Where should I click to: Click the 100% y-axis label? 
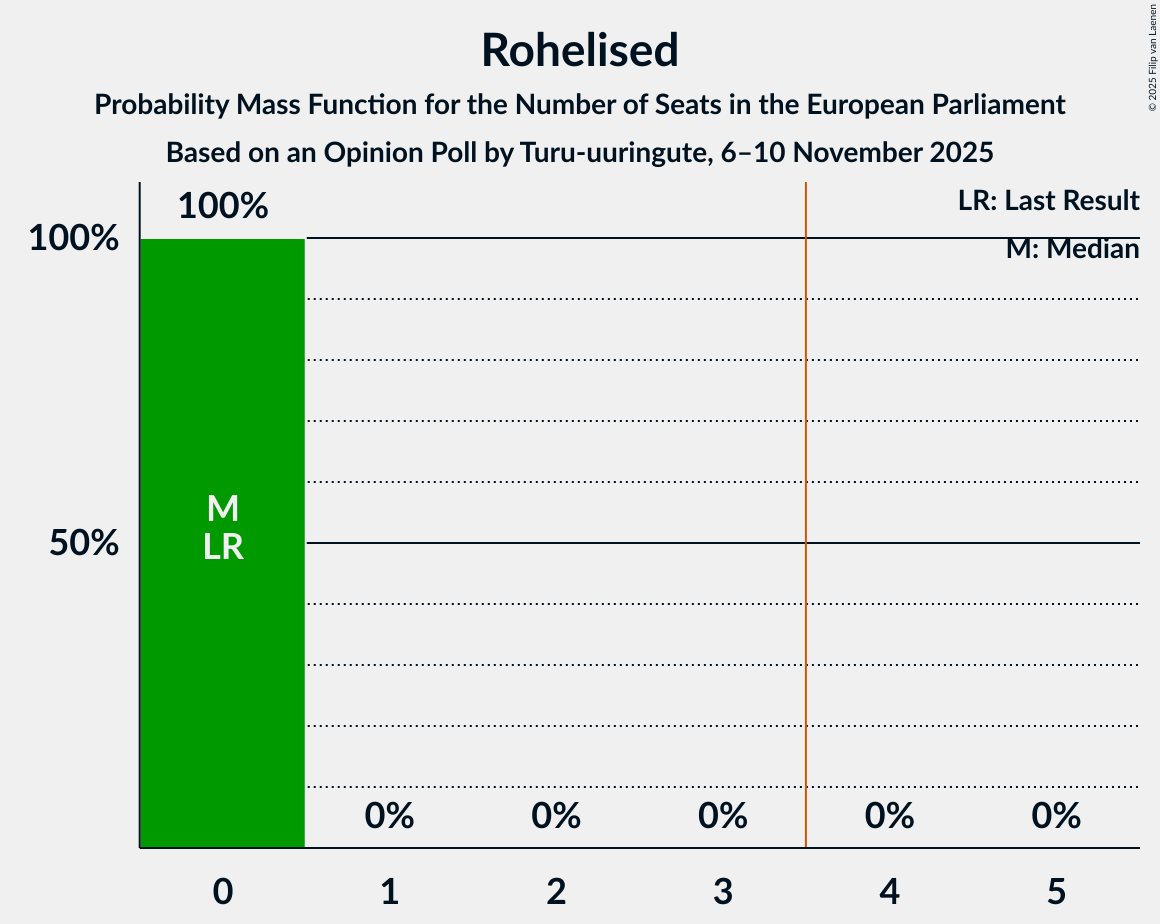(73, 239)
